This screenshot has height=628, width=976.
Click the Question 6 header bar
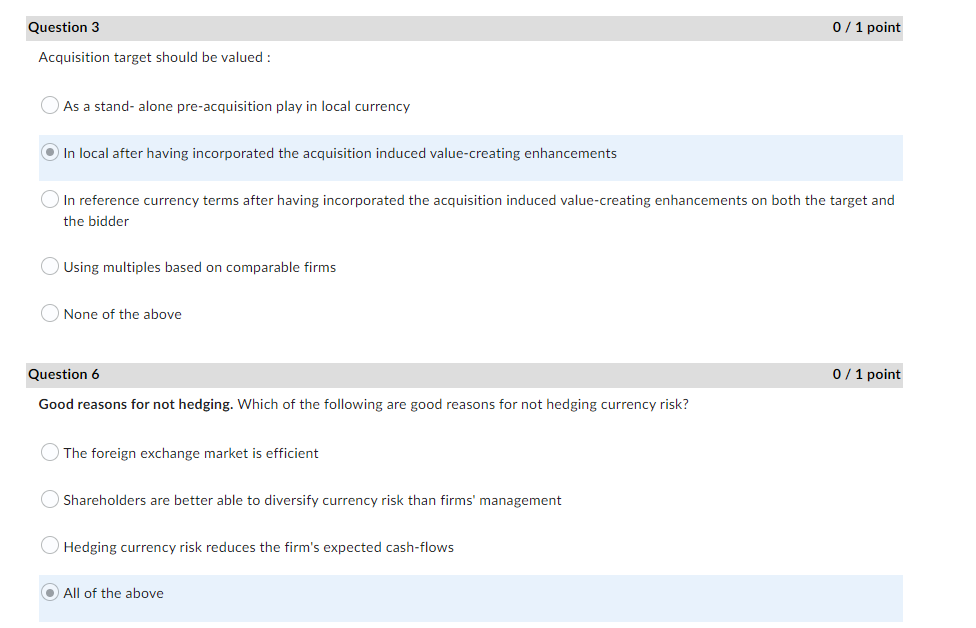click(x=400, y=374)
